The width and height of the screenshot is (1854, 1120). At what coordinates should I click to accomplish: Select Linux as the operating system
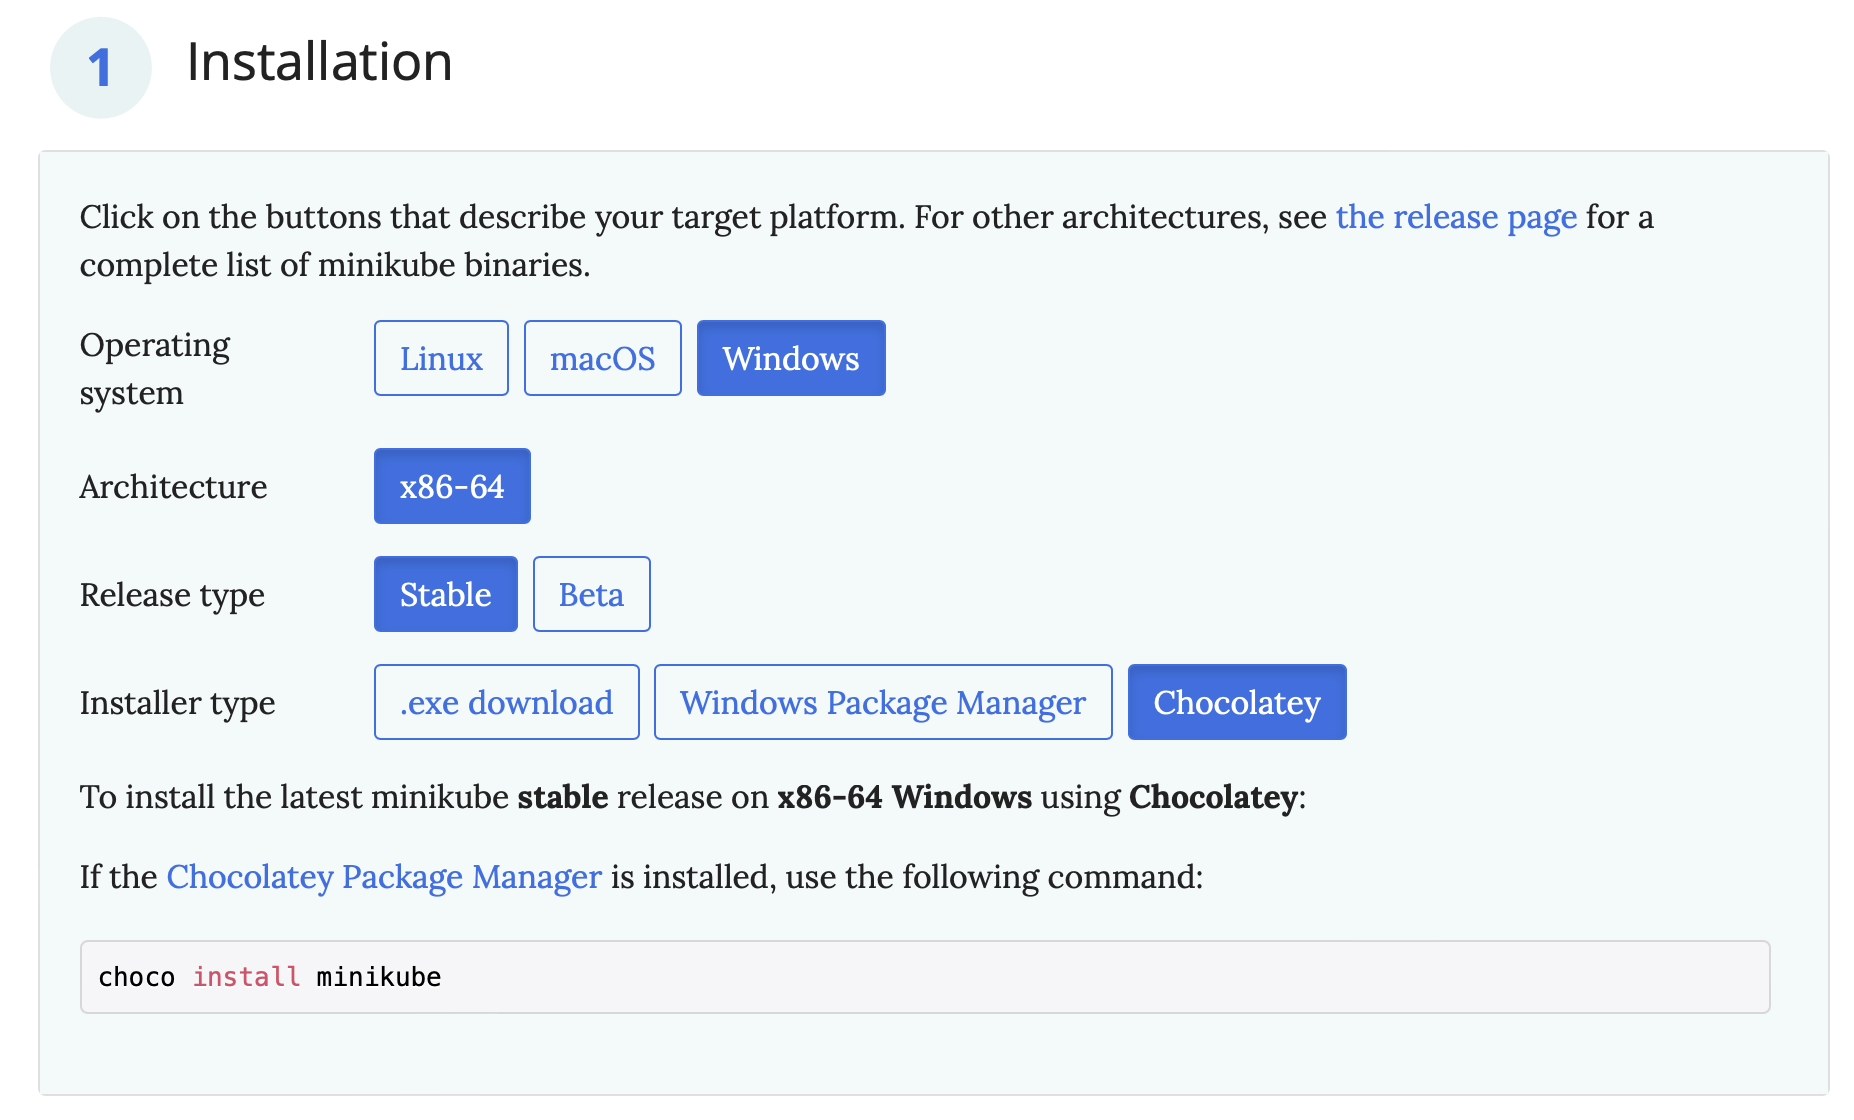440,357
